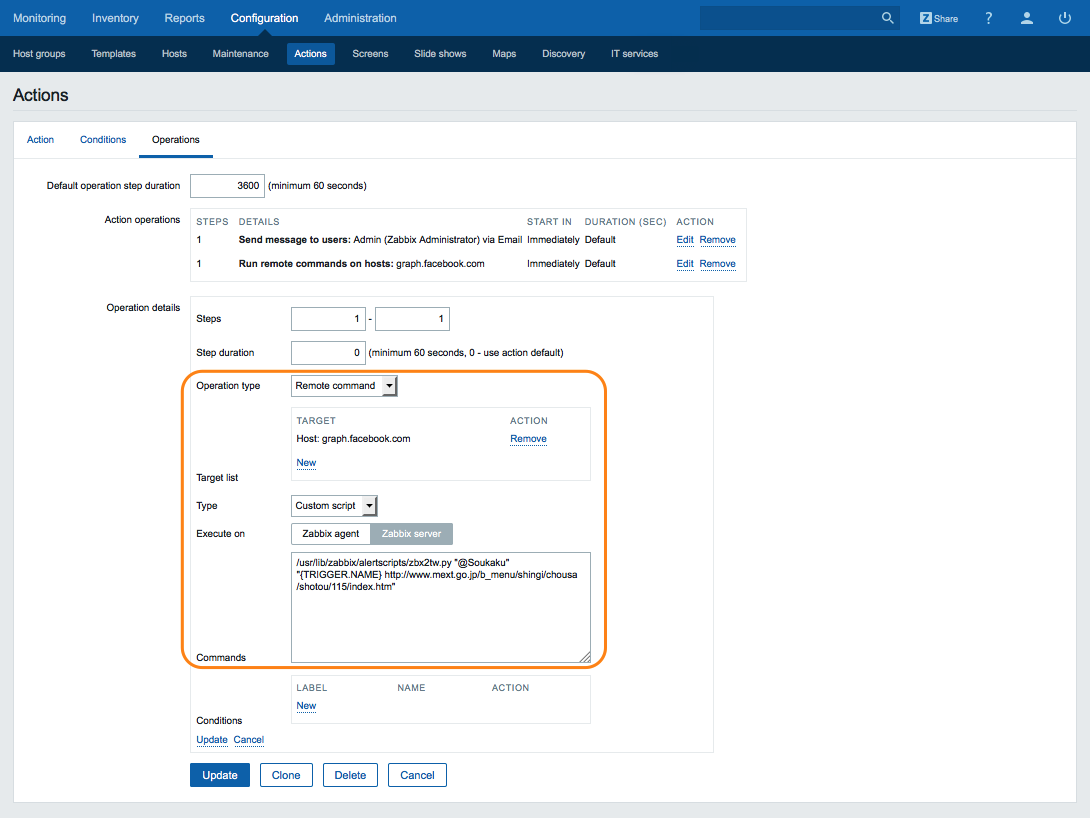1090x818 pixels.
Task: Remove target host graph.facebook.com
Action: point(528,439)
